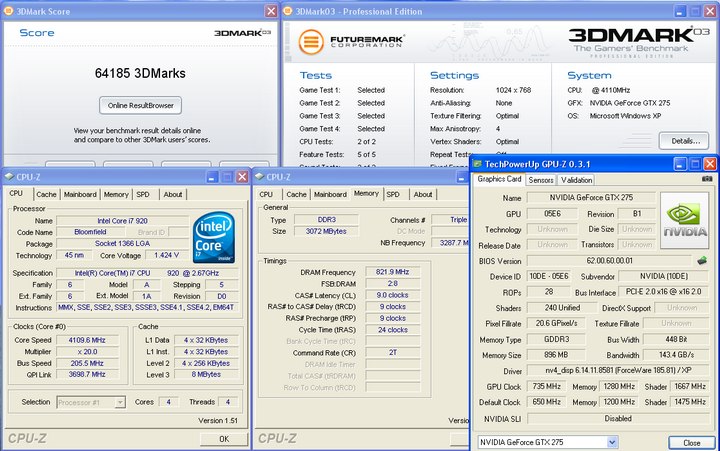
Task: Close the left CPU-Z window
Action: click(242, 177)
